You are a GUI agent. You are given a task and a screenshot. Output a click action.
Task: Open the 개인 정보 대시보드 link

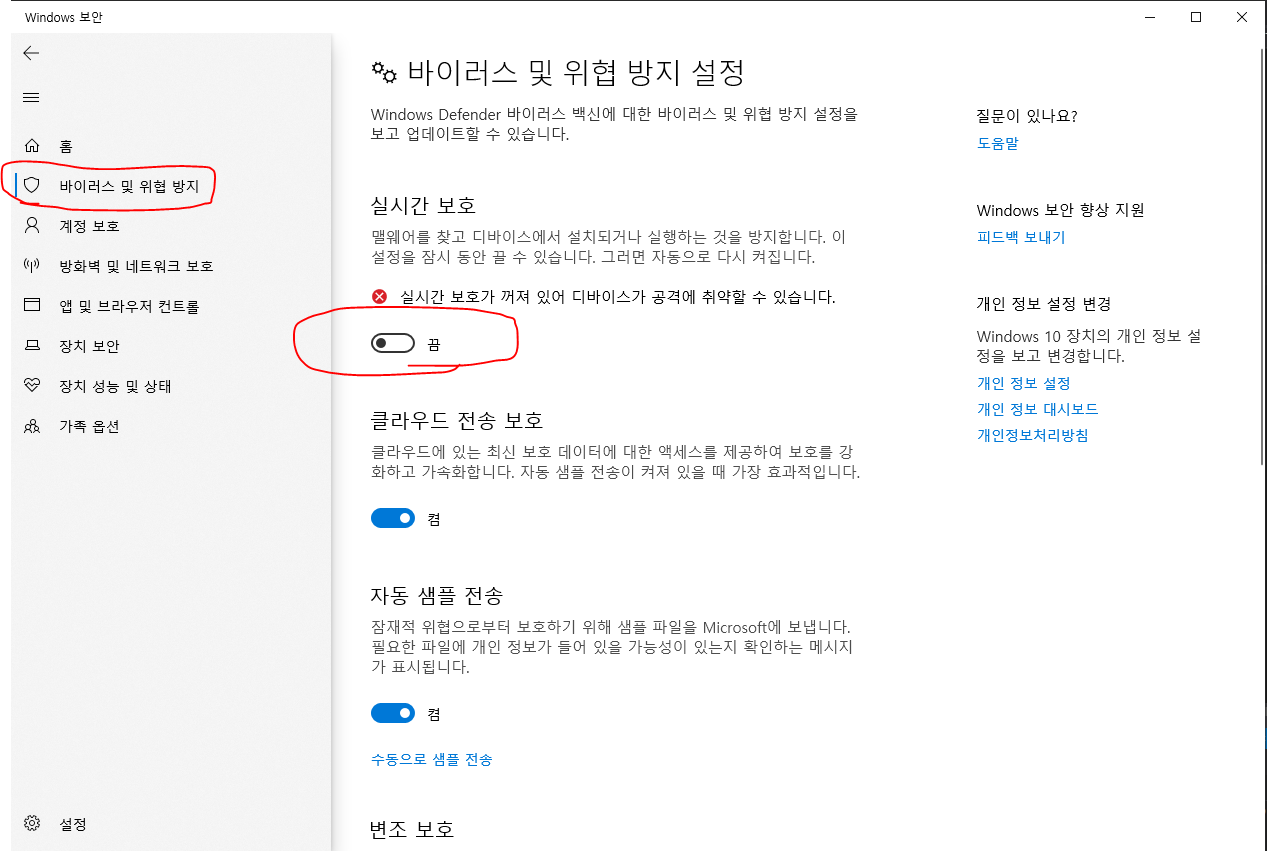(x=1037, y=409)
